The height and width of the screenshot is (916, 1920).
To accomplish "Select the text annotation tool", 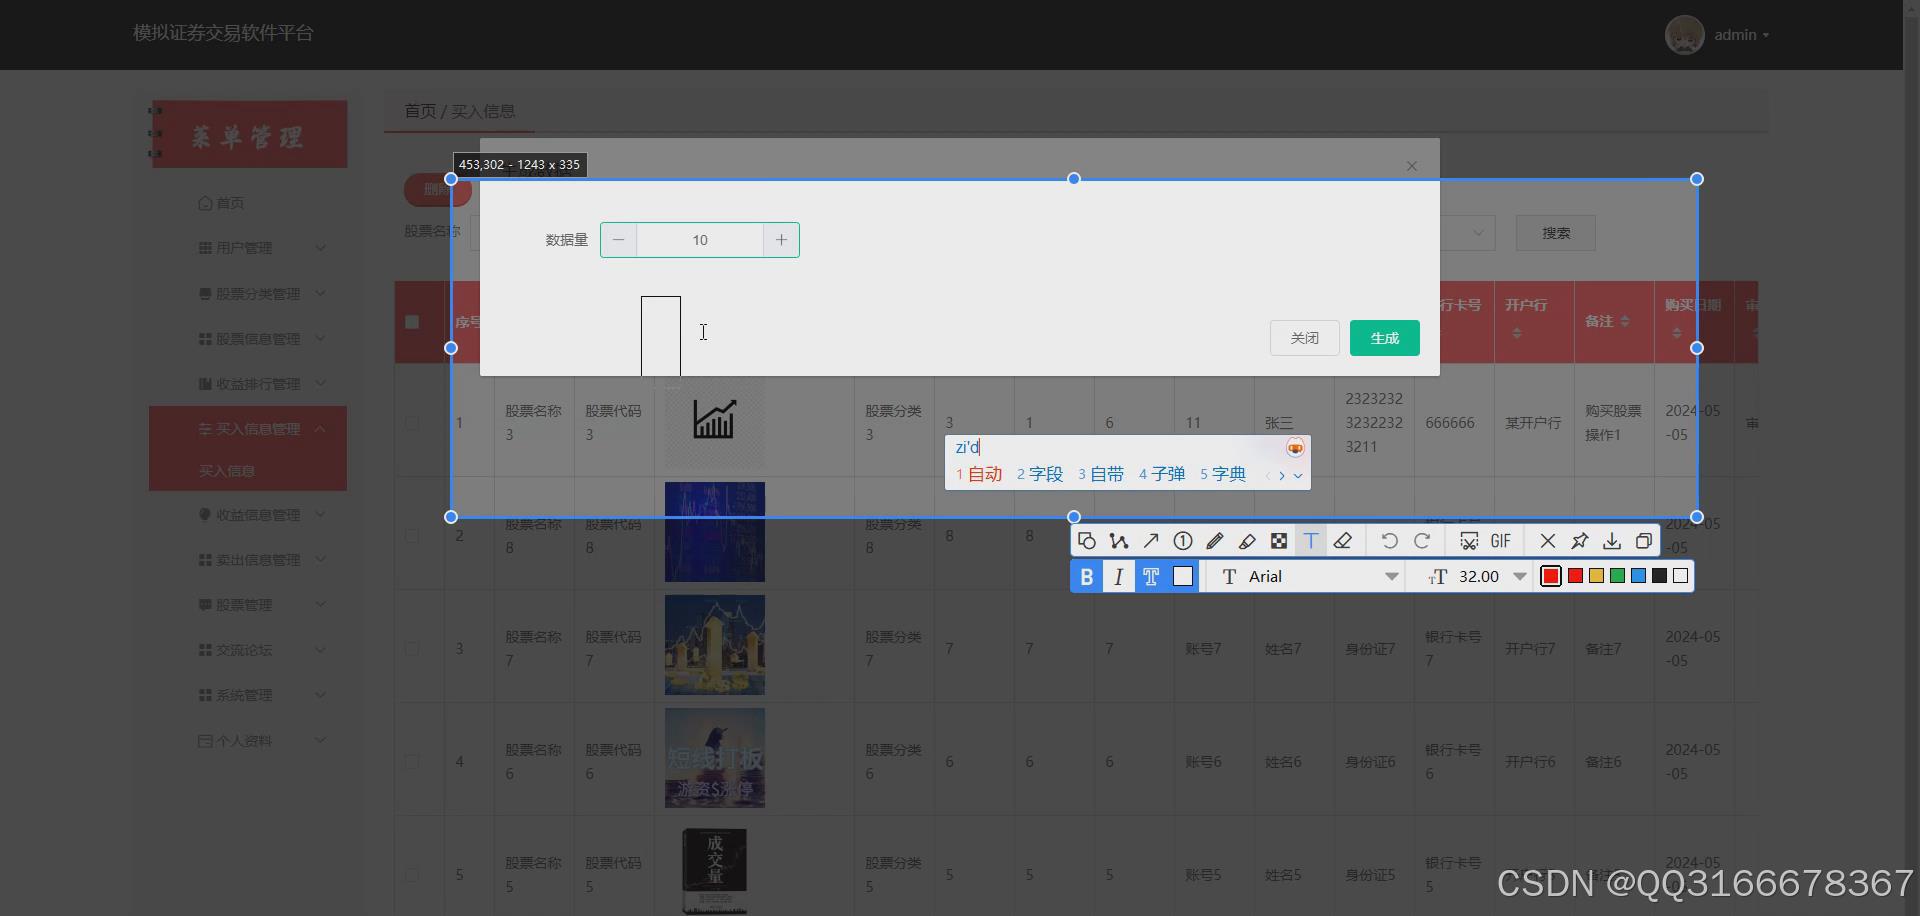I will [x=1311, y=541].
